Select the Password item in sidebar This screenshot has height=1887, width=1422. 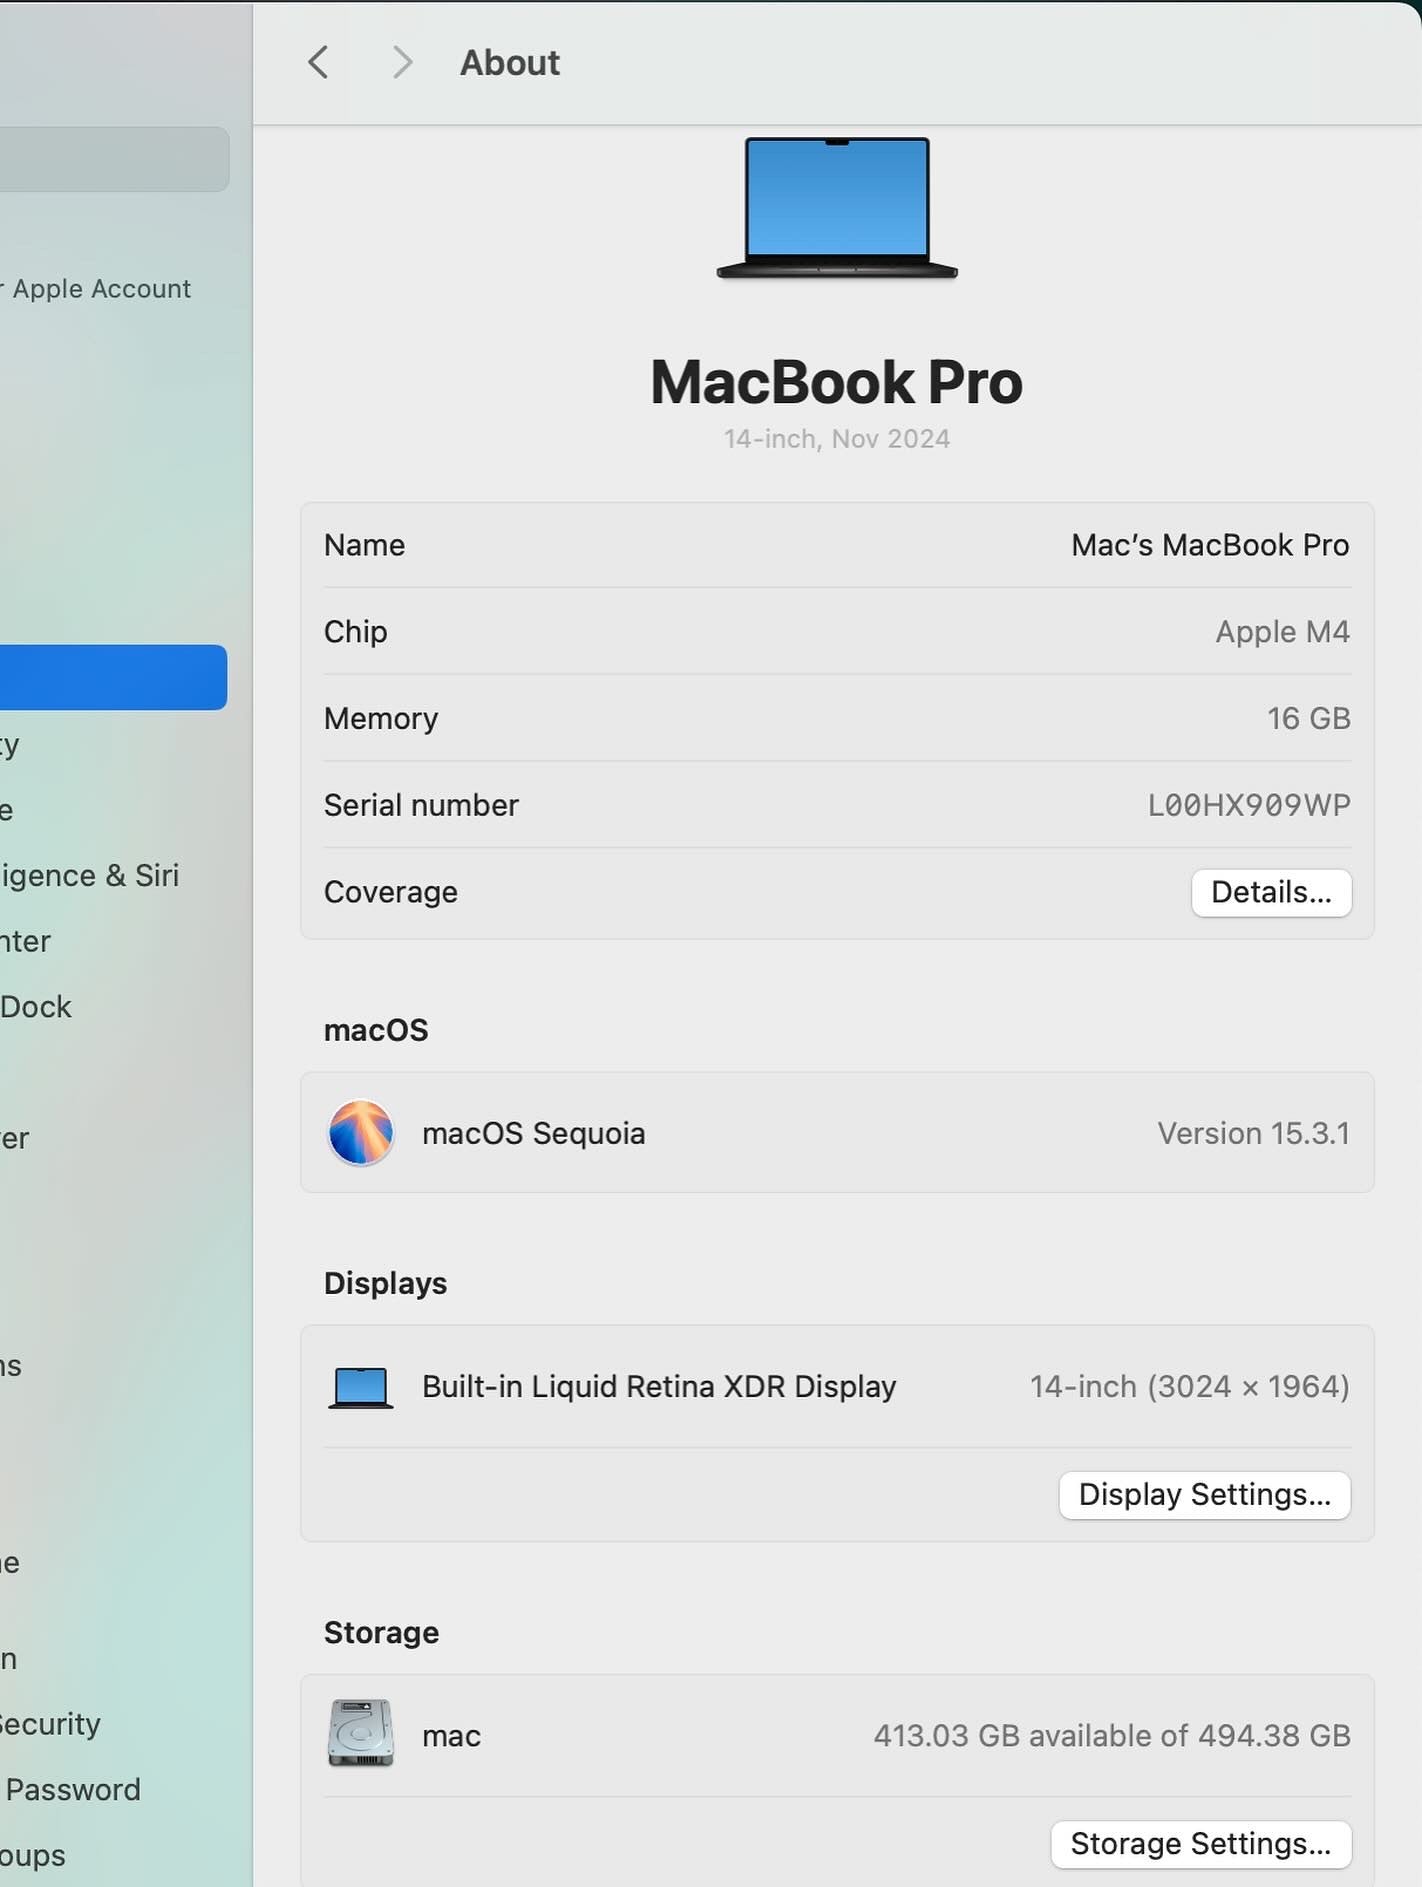pyautogui.click(x=72, y=1789)
